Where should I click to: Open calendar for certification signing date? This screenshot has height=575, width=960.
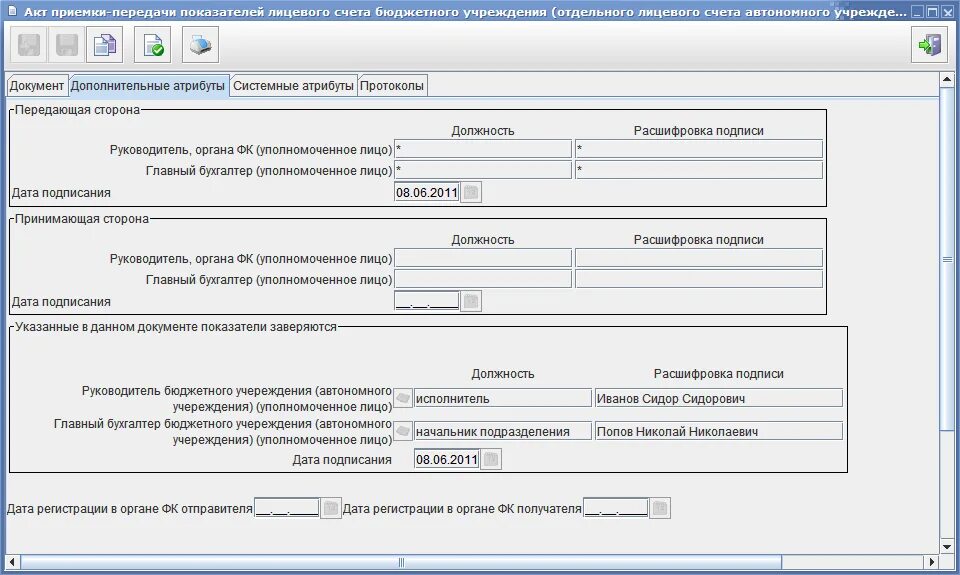[491, 459]
